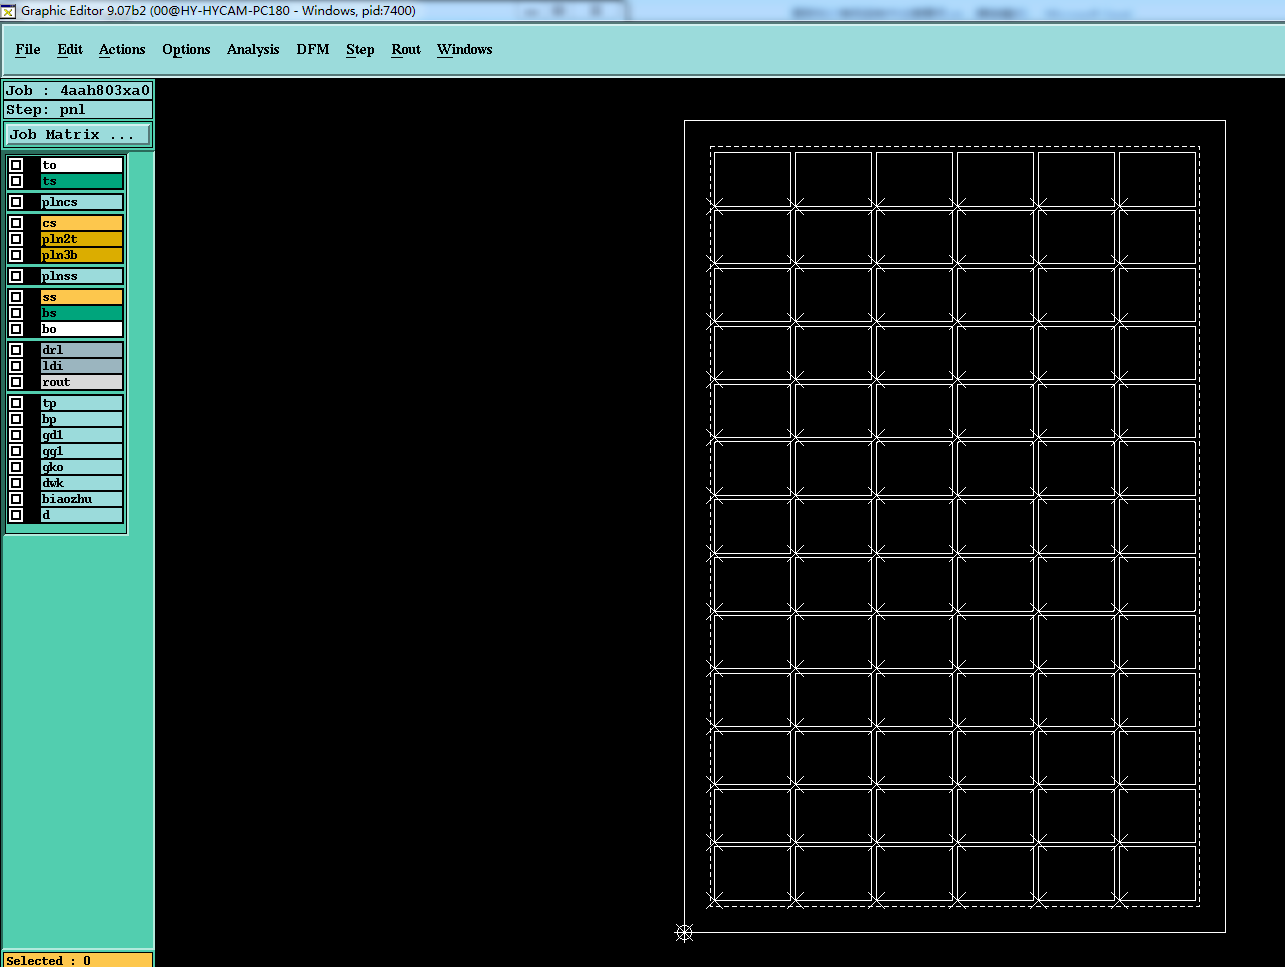Image resolution: width=1285 pixels, height=967 pixels.
Task: Toggle the checkbox for layer ts
Action: pyautogui.click(x=16, y=181)
